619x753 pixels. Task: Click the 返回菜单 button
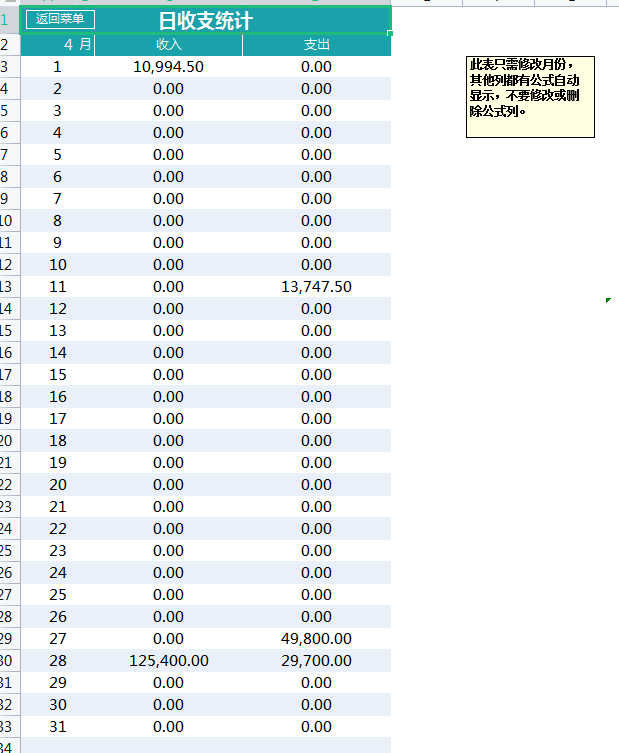(60, 19)
